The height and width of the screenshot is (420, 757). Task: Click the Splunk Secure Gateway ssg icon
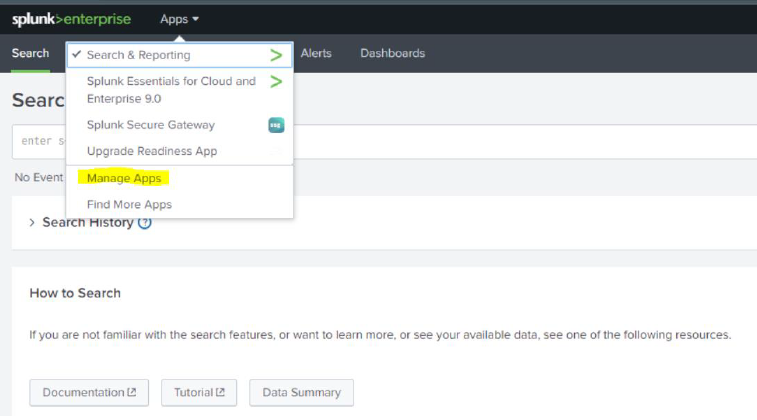pyautogui.click(x=276, y=125)
